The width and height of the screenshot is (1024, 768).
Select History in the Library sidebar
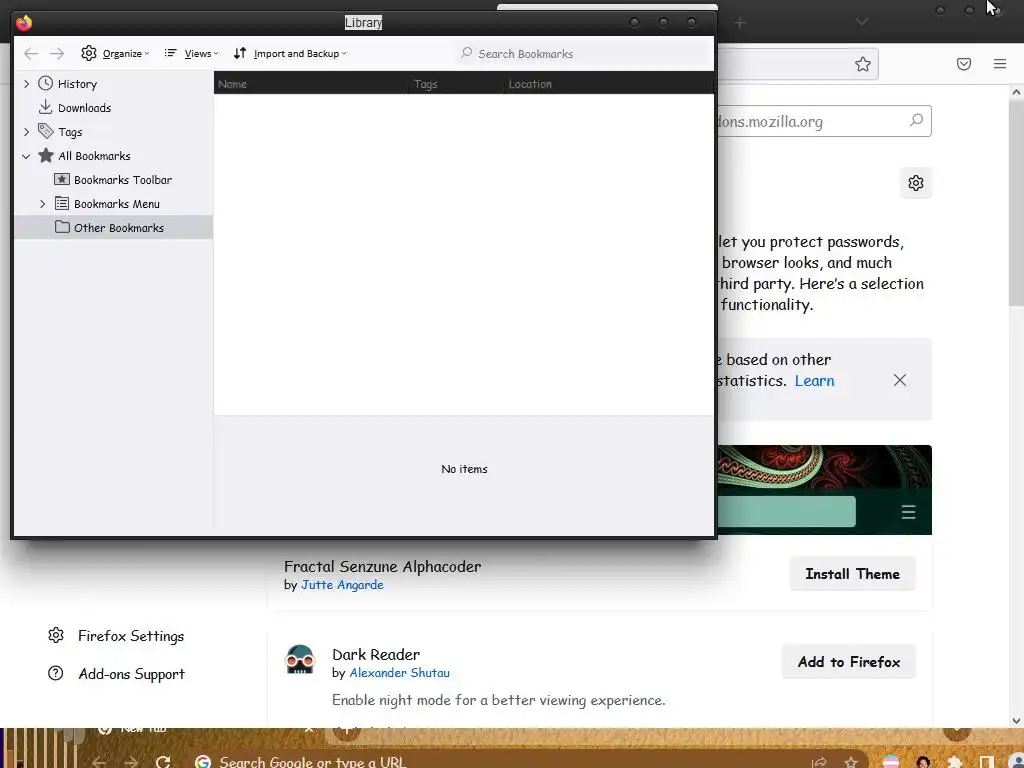pyautogui.click(x=77, y=84)
